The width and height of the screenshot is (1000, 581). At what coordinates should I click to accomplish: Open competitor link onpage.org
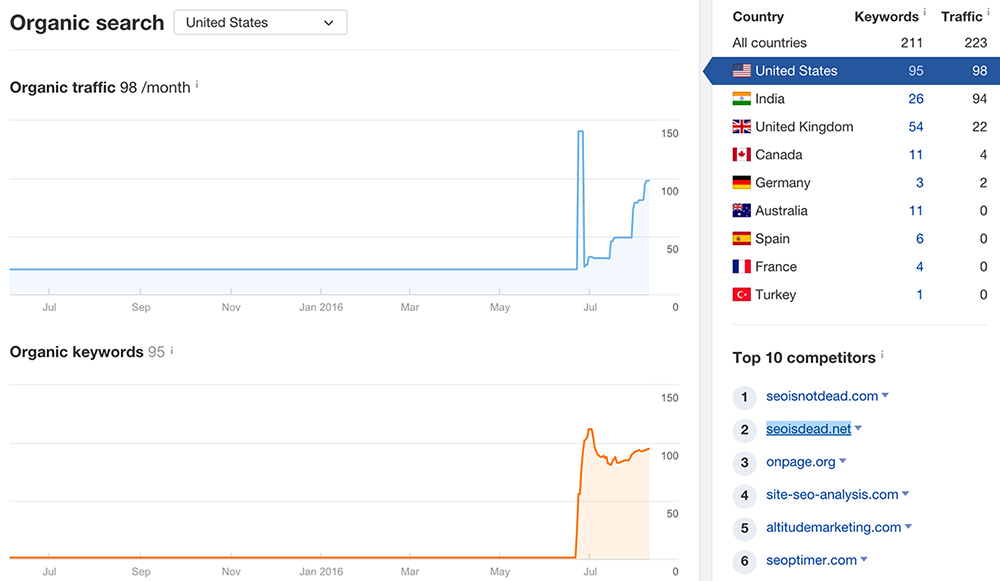coord(801,462)
